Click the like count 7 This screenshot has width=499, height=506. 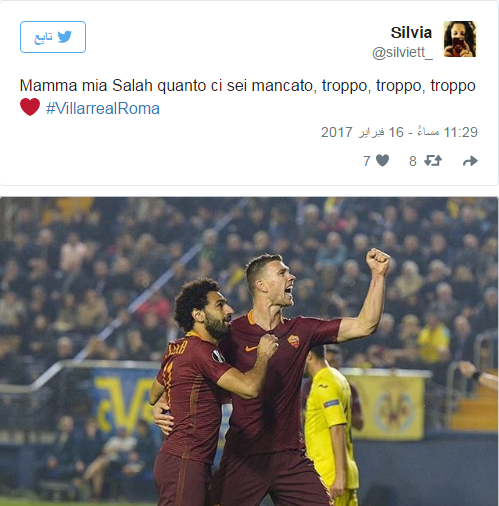tap(367, 161)
